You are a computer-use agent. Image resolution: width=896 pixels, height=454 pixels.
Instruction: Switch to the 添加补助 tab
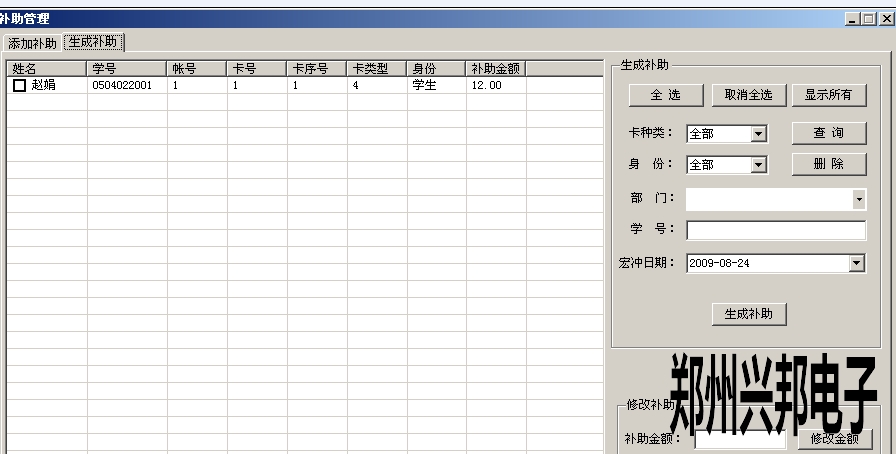[33, 43]
